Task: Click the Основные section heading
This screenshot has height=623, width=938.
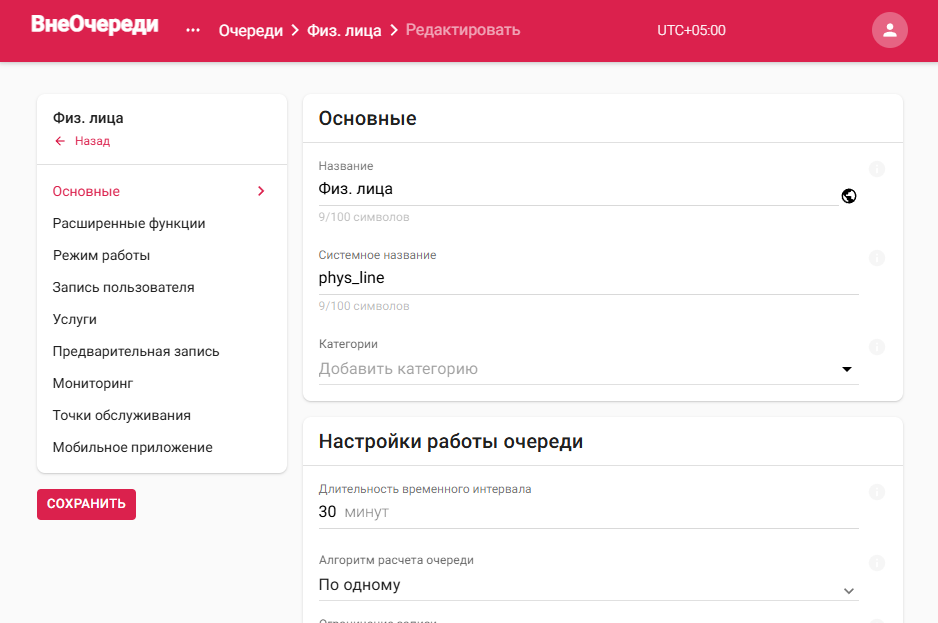Action: tap(367, 118)
